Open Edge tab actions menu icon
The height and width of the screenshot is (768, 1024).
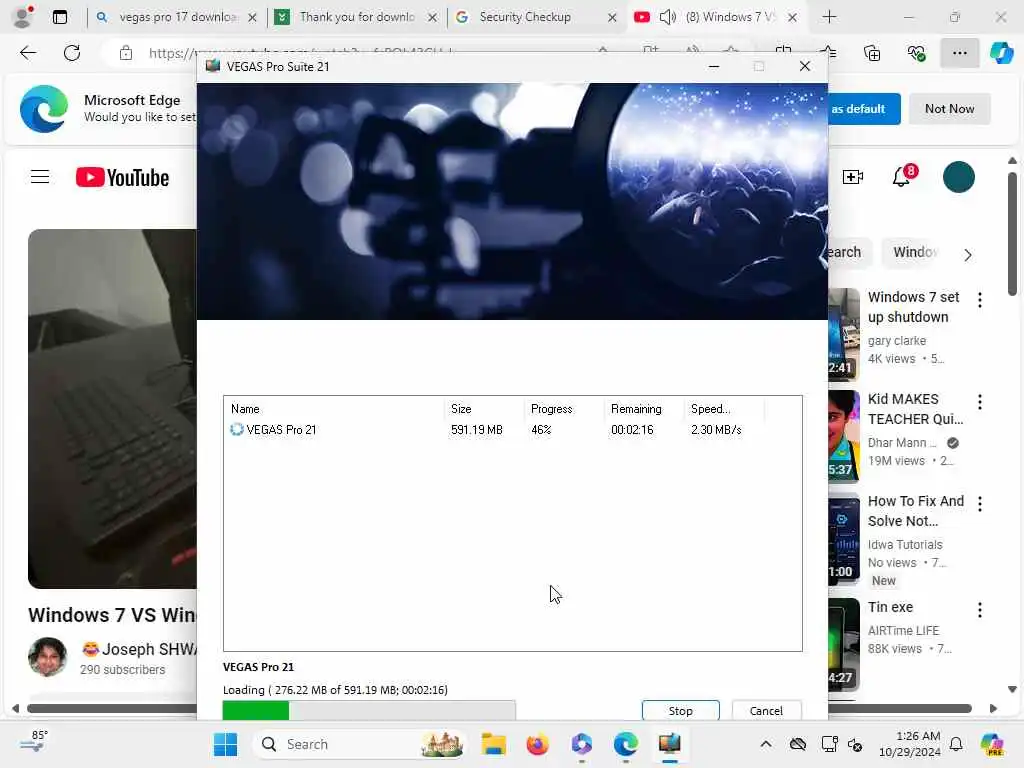point(59,17)
